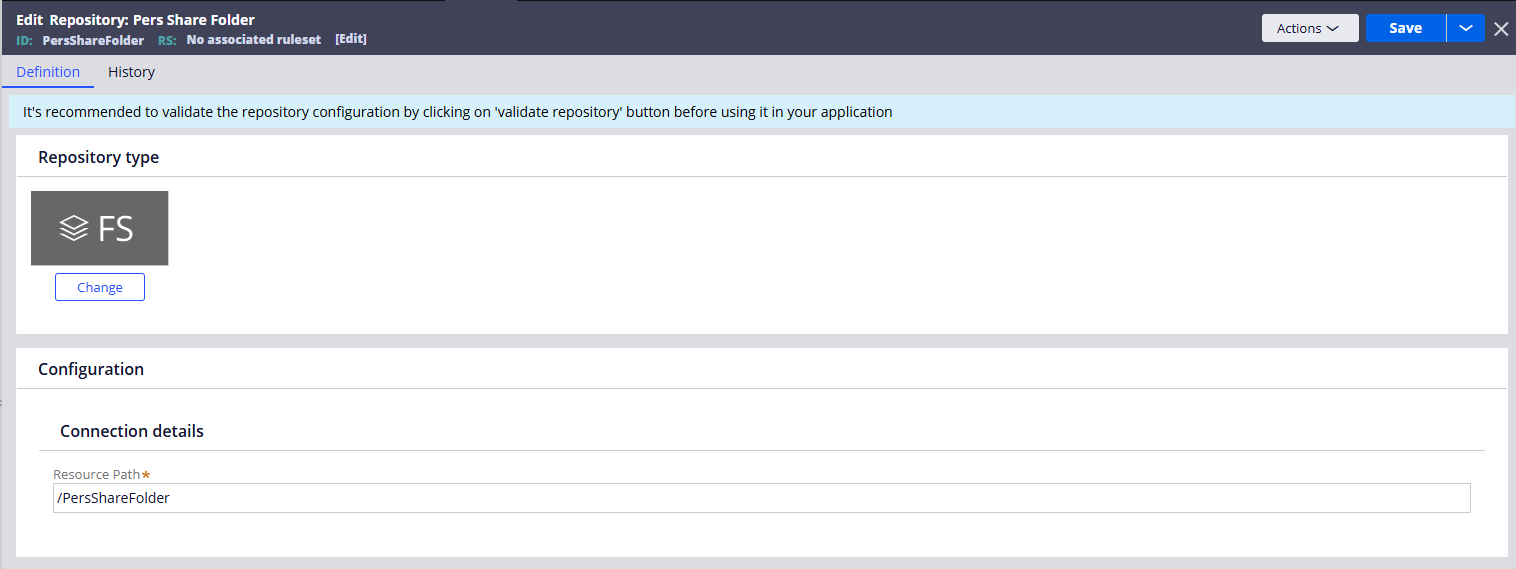The height and width of the screenshot is (569, 1516).
Task: Click the 'No associated ruleset' text
Action: click(254, 40)
